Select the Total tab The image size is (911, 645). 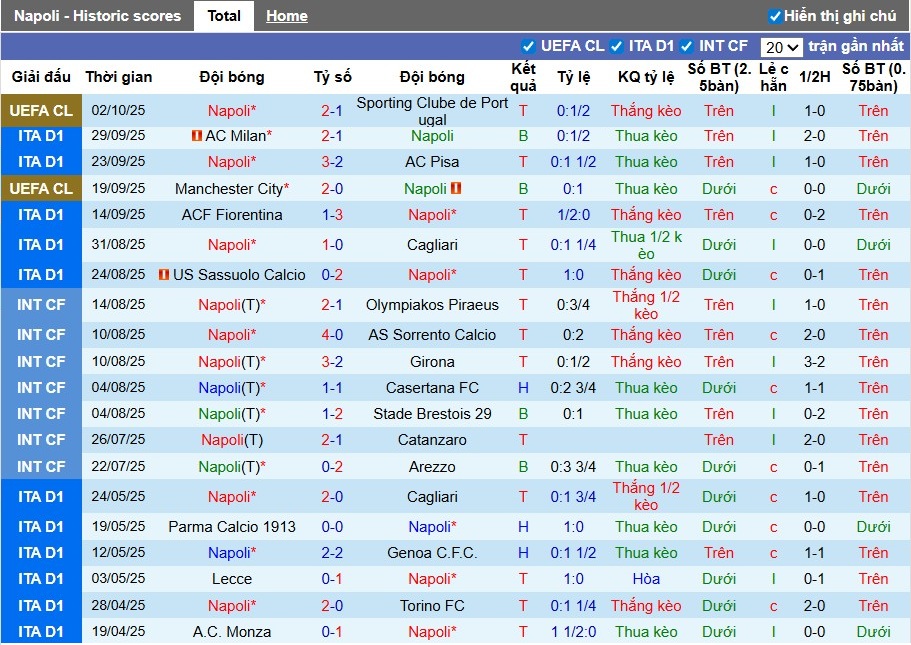[224, 16]
